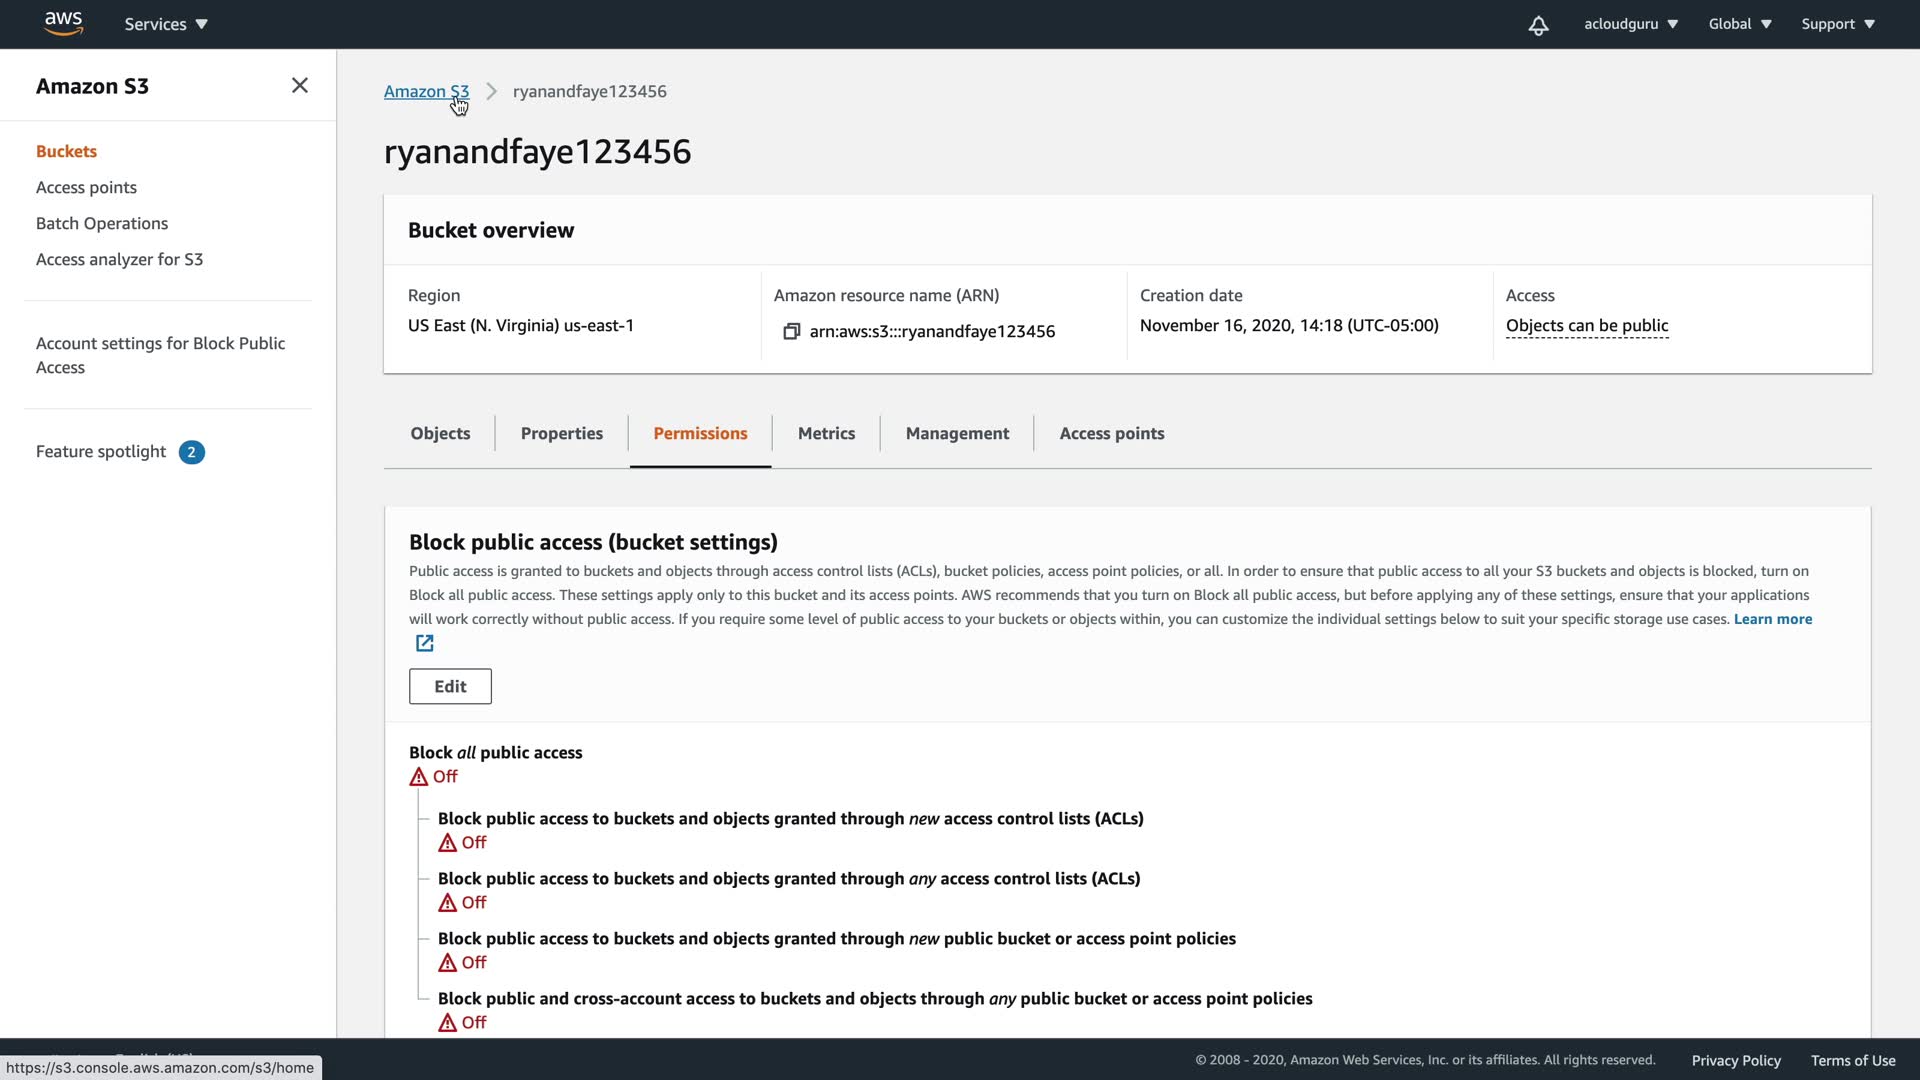Click warning icon under any ACLs setting

(447, 903)
